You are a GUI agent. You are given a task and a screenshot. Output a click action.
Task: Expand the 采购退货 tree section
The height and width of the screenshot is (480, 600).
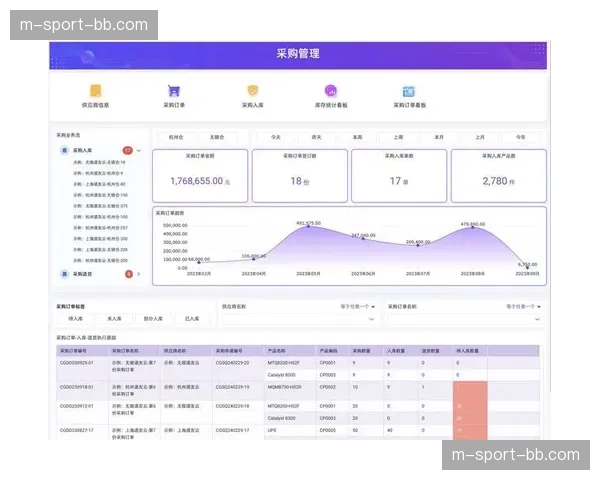pos(139,273)
